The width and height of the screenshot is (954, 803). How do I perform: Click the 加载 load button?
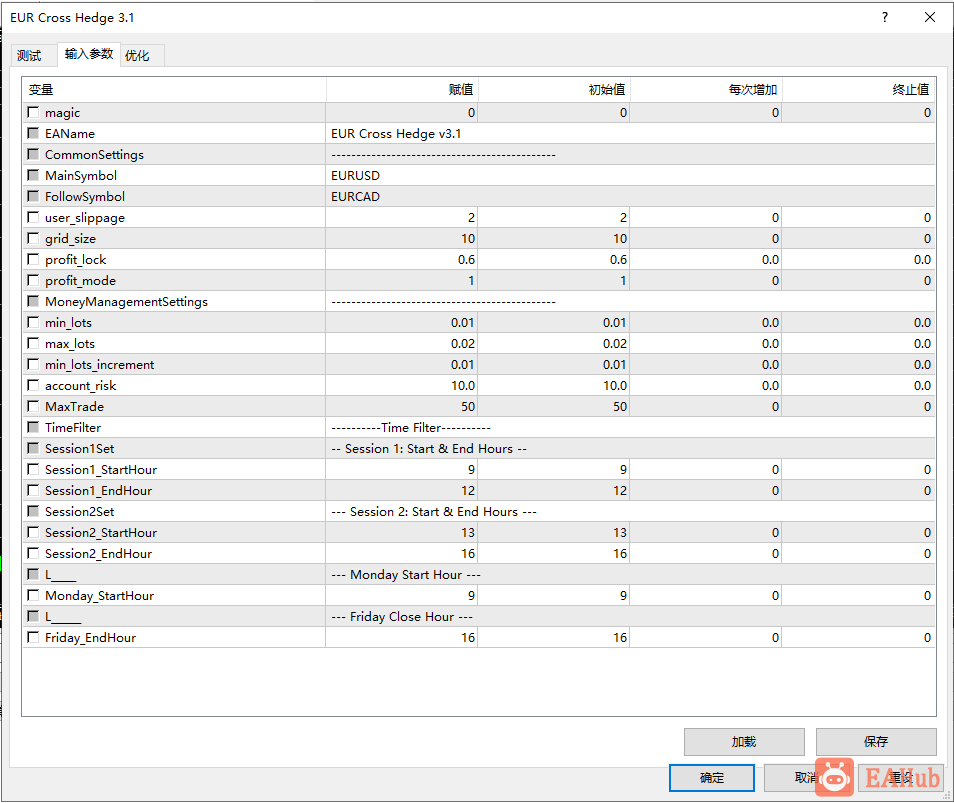[x=744, y=742]
